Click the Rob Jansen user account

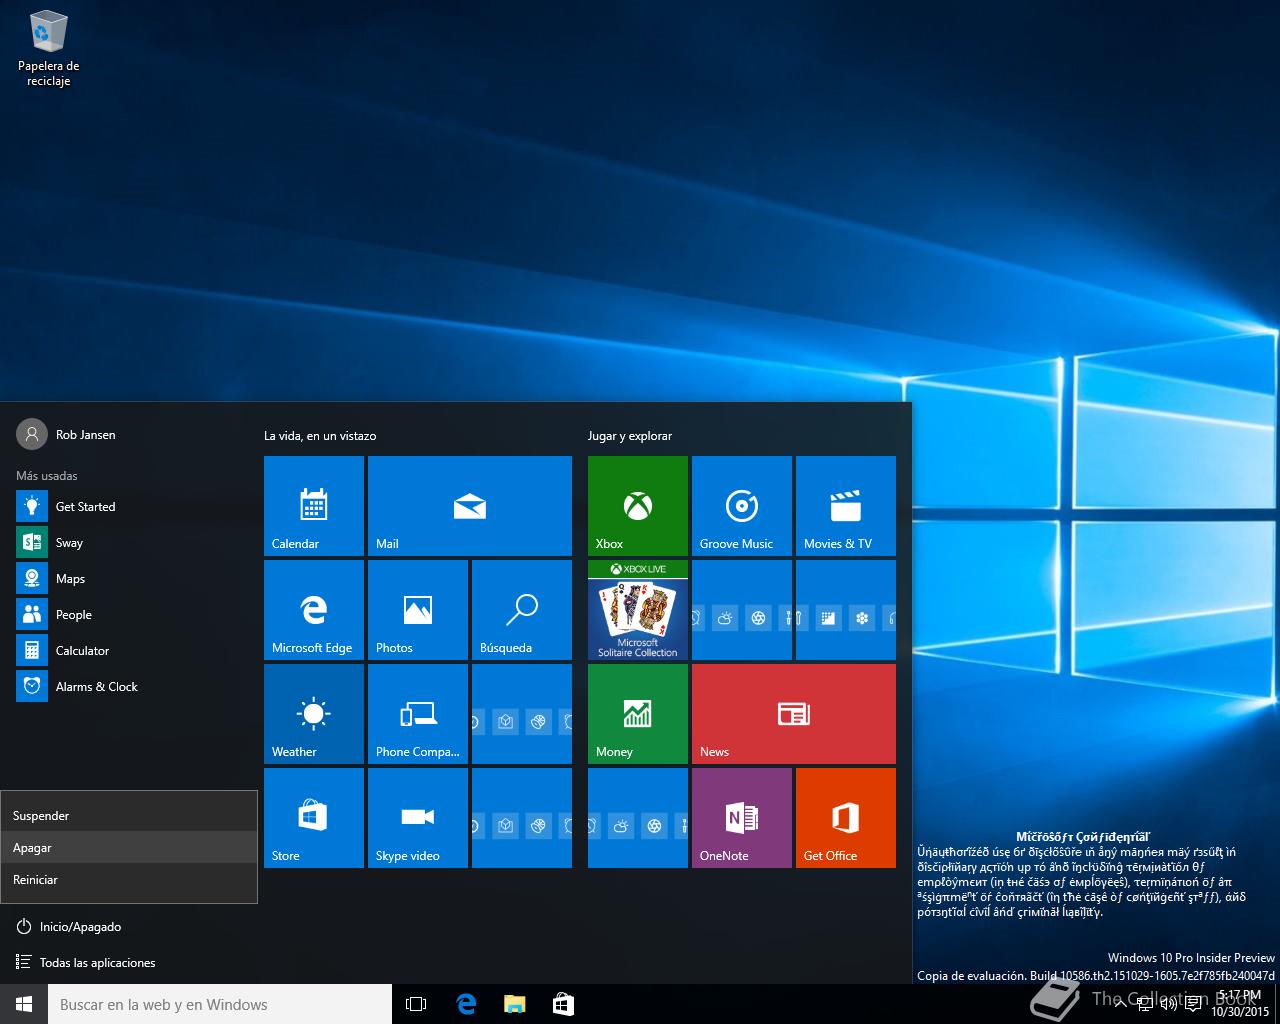pos(66,435)
